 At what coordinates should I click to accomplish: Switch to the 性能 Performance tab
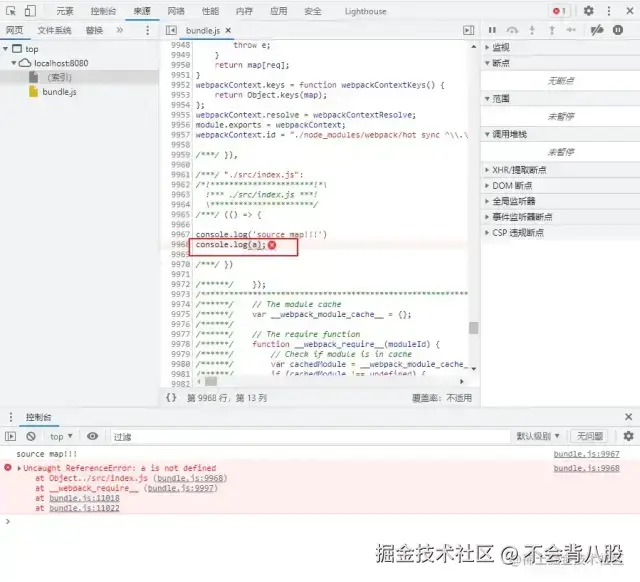point(210,11)
